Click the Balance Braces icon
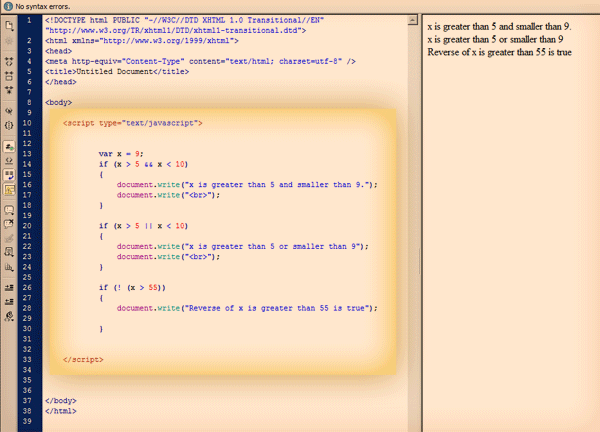Viewport: 600px width, 432px height. (9, 125)
